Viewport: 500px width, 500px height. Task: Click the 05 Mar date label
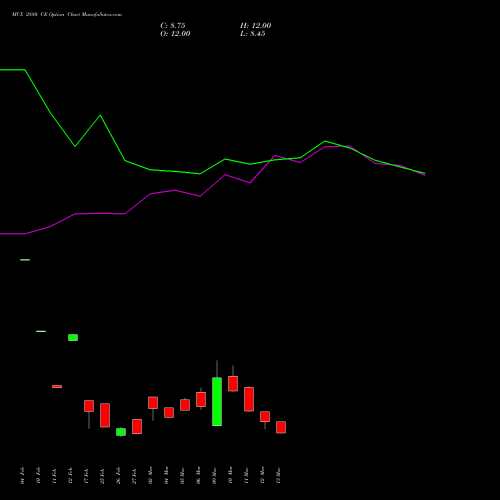pyautogui.click(x=182, y=475)
